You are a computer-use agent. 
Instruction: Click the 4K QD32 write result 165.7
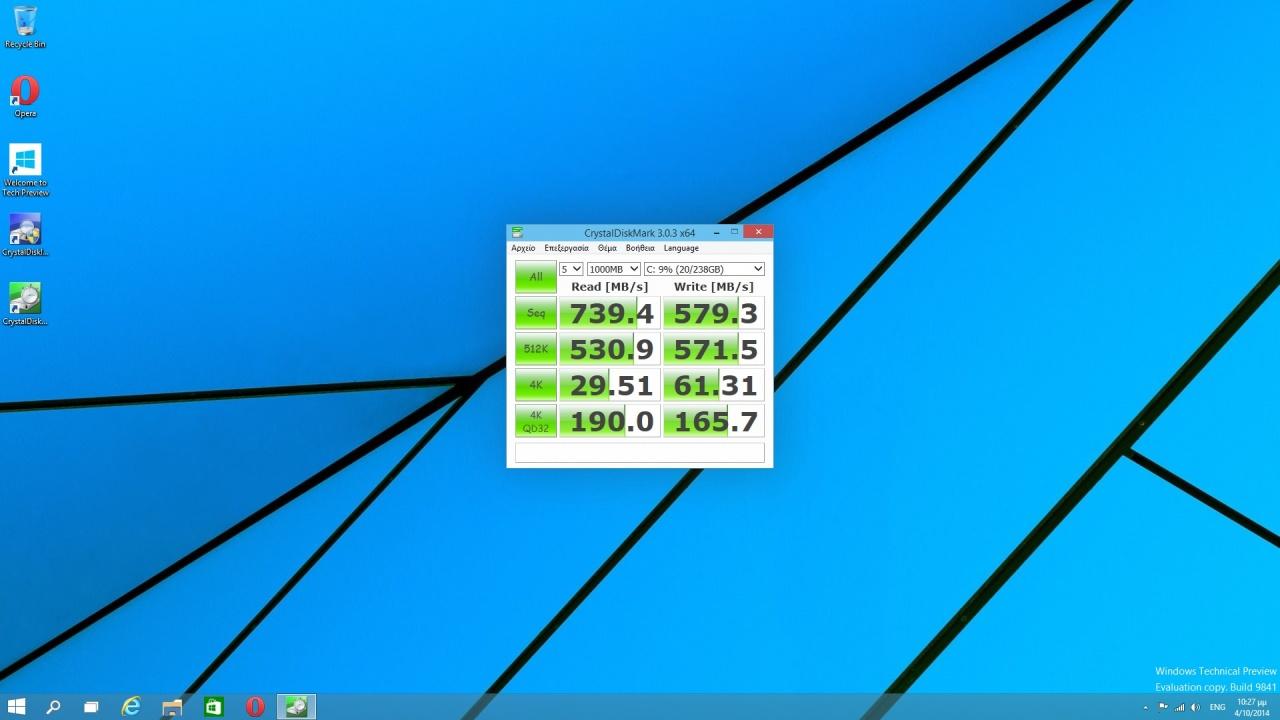[x=714, y=421]
